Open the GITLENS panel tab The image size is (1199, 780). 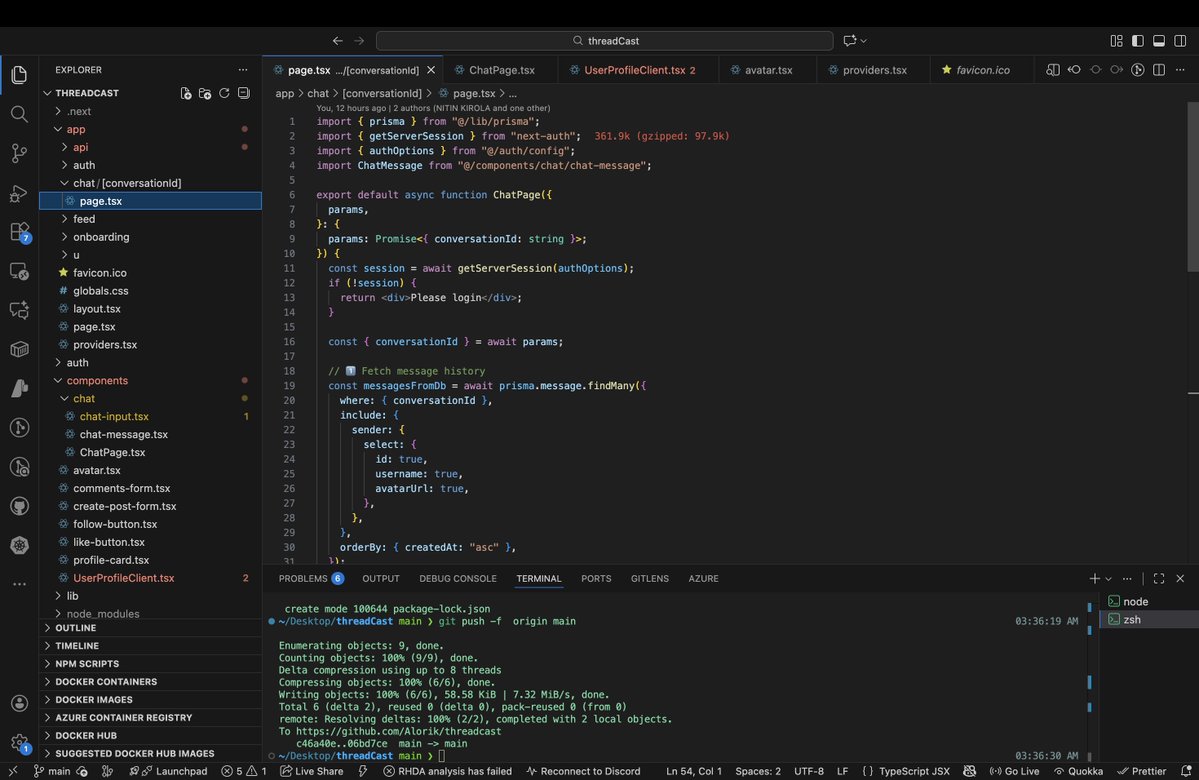point(649,579)
